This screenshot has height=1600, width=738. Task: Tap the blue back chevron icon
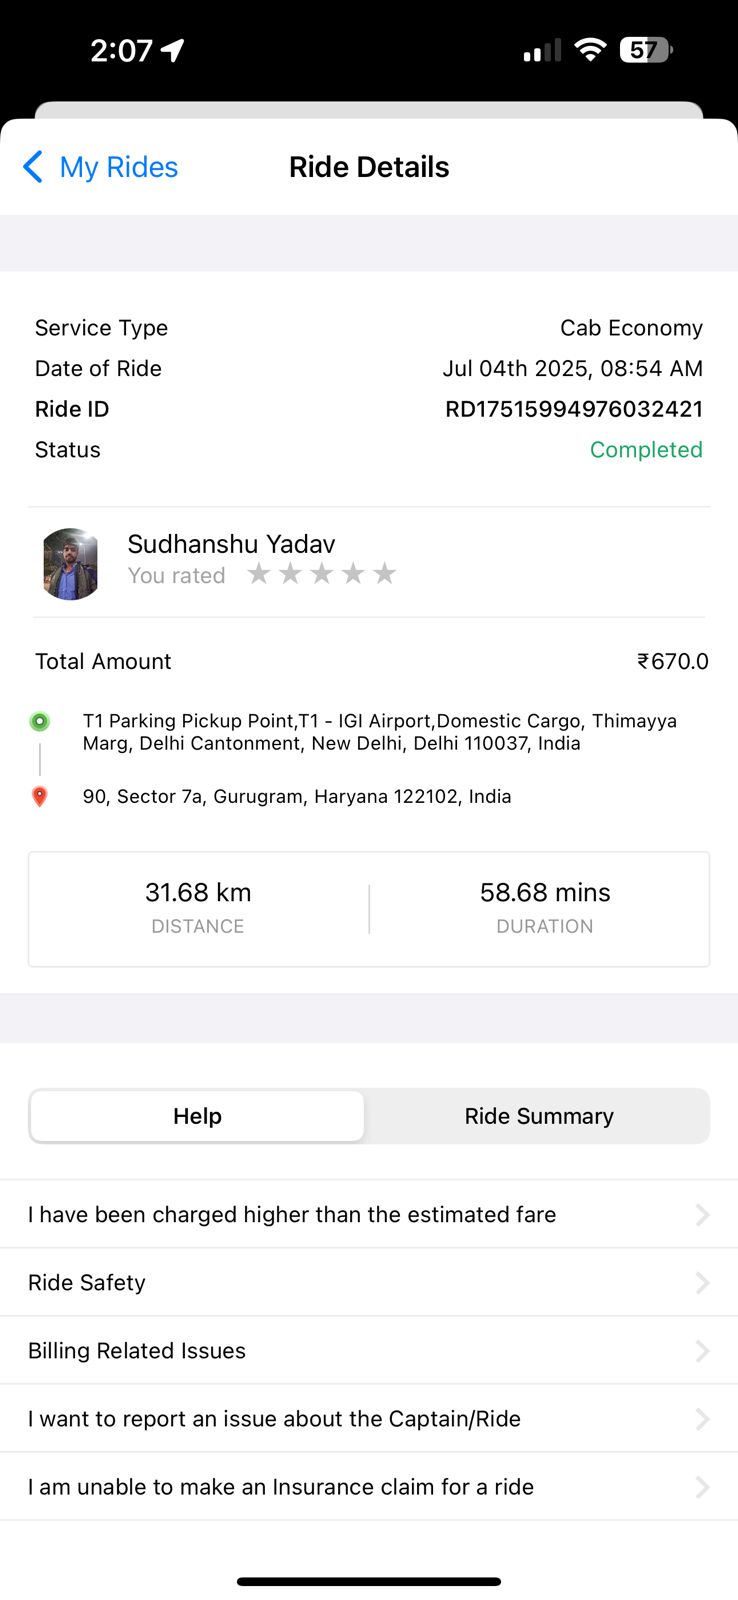(x=33, y=167)
